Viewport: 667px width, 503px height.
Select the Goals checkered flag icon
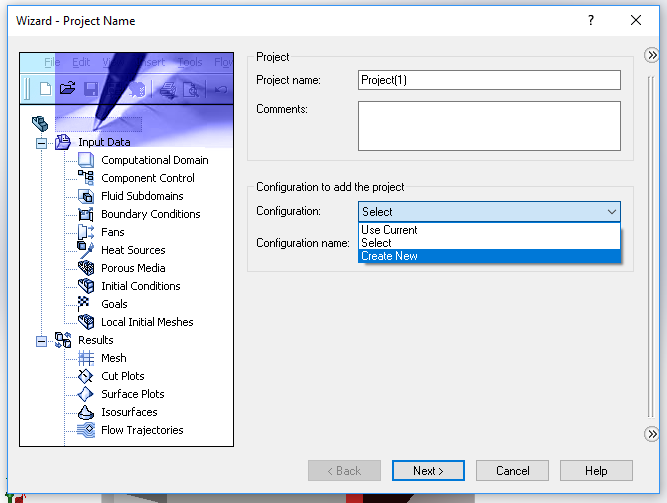pyautogui.click(x=85, y=304)
